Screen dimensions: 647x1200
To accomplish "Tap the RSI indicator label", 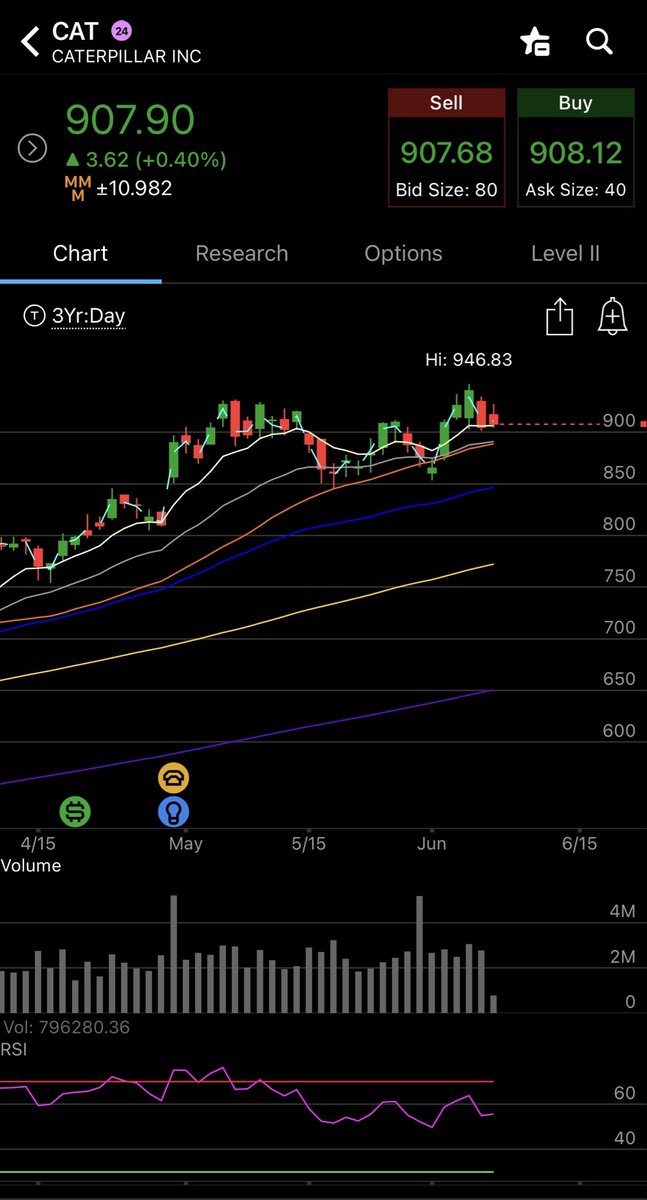I will [14, 1048].
